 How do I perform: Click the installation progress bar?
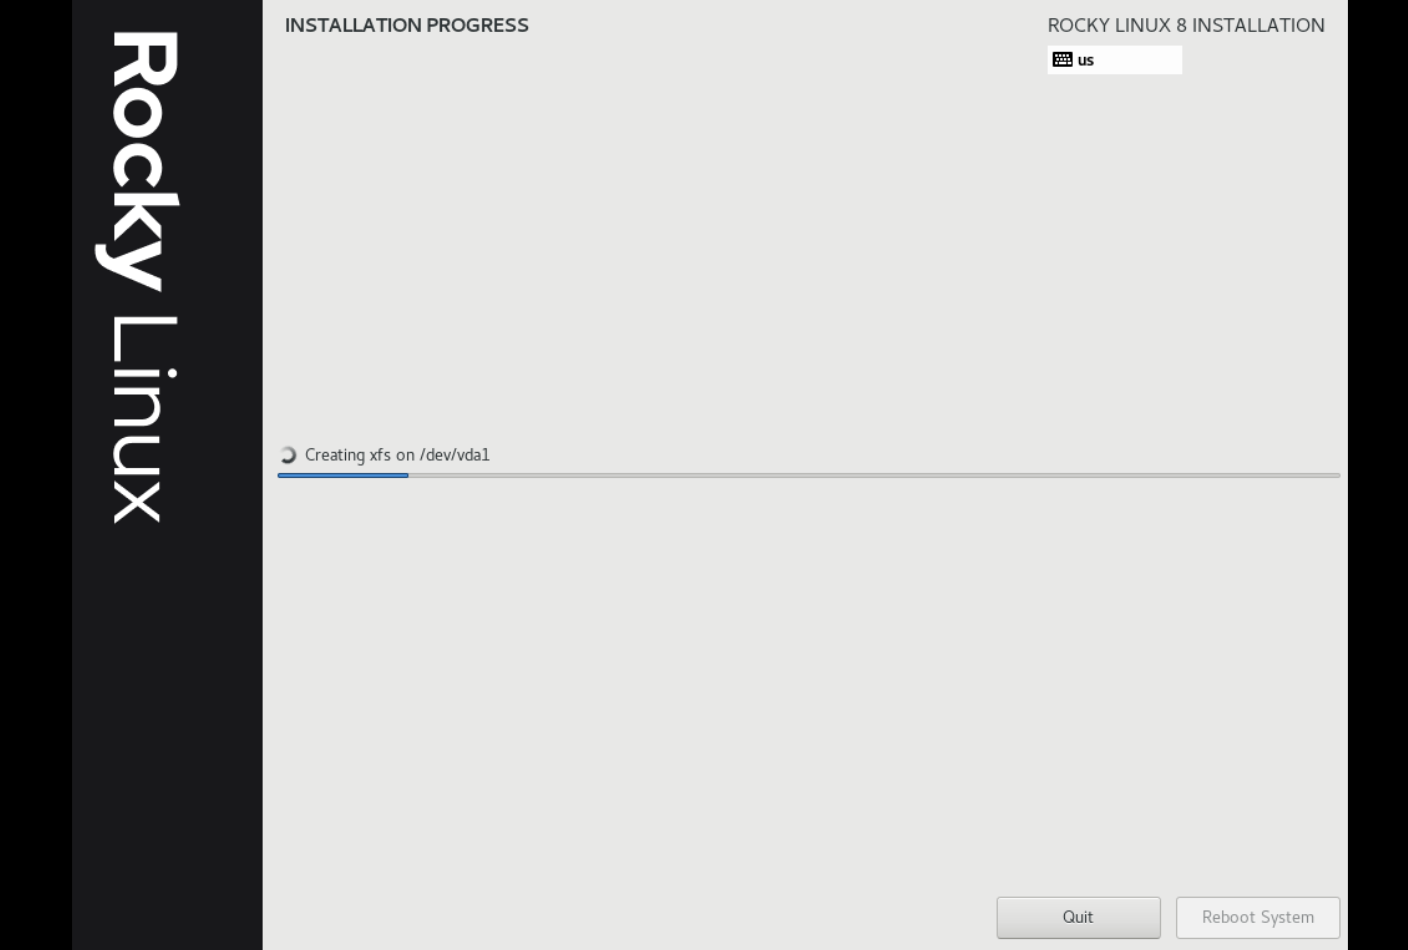click(x=808, y=475)
